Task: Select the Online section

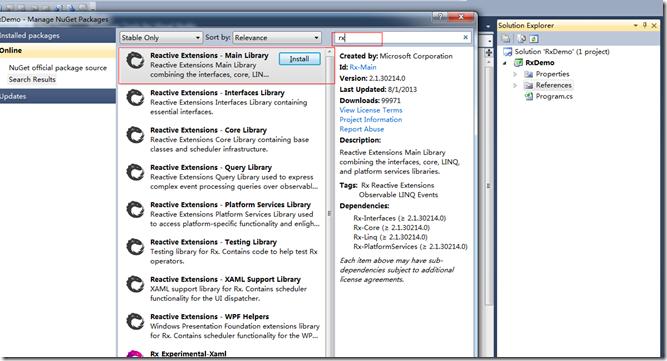Action: coord(58,51)
